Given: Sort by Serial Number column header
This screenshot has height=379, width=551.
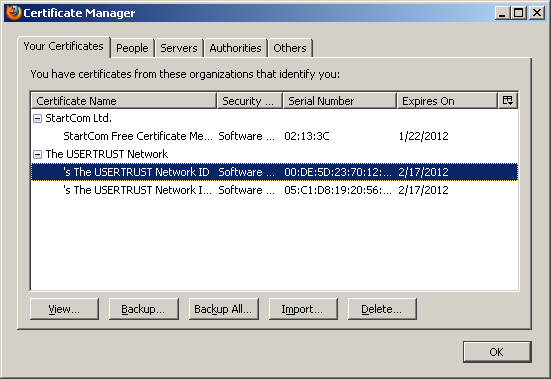Looking at the screenshot, I should tap(340, 101).
